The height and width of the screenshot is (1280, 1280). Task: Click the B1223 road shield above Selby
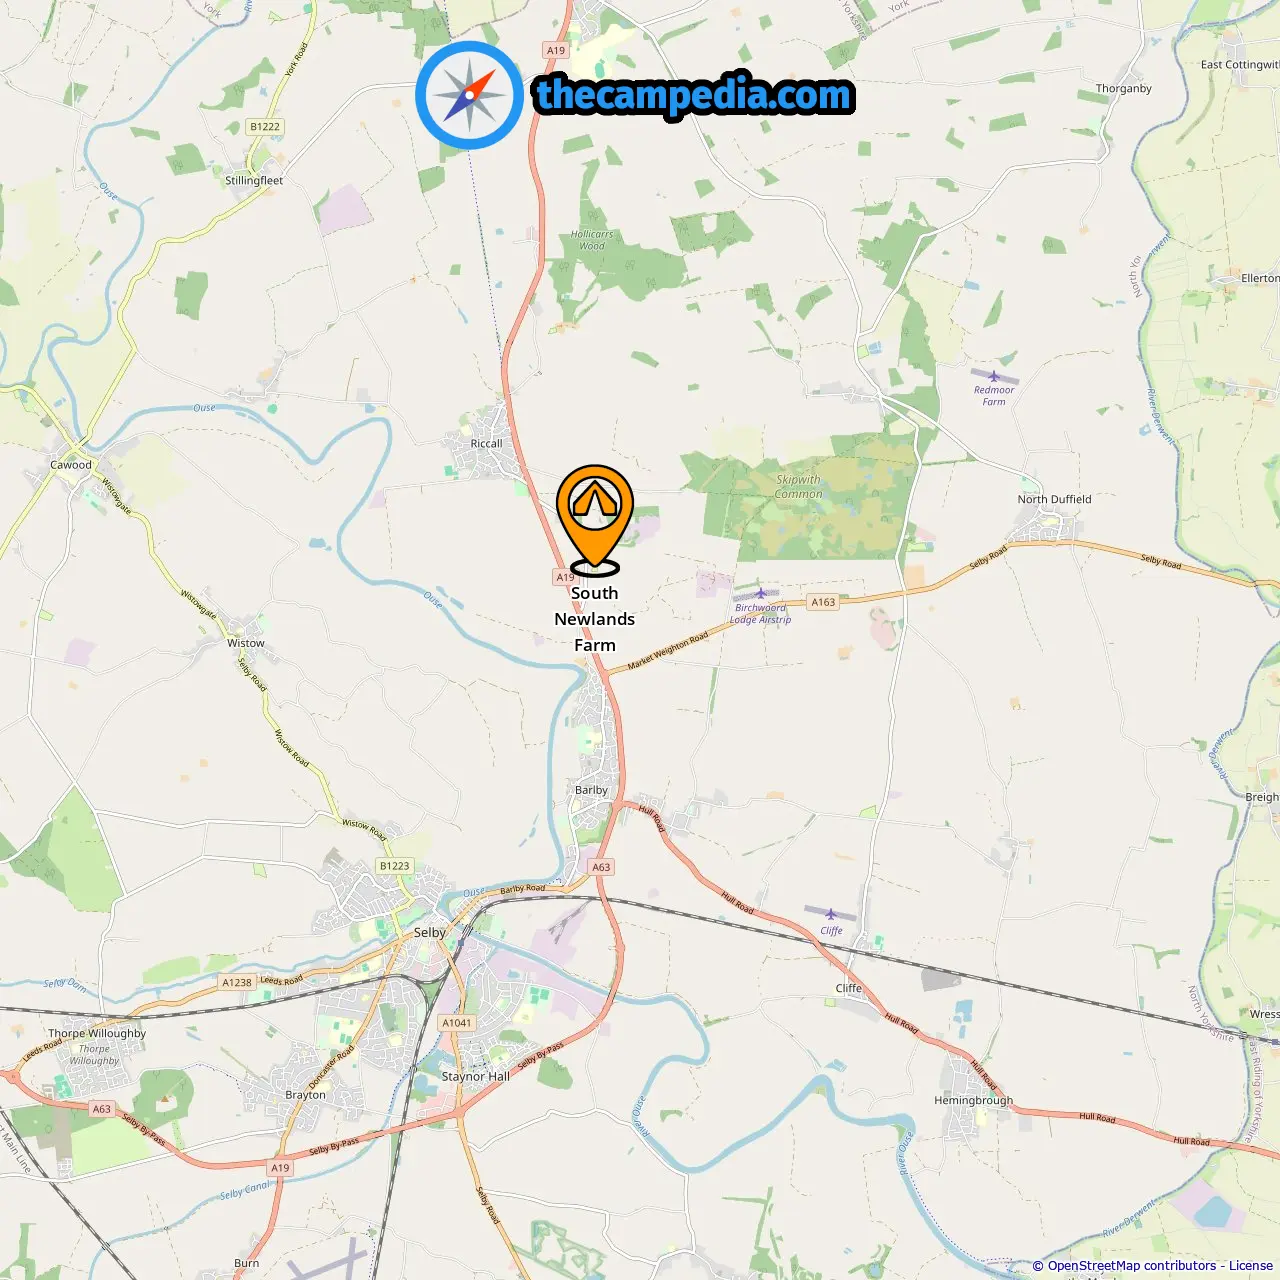coord(395,866)
